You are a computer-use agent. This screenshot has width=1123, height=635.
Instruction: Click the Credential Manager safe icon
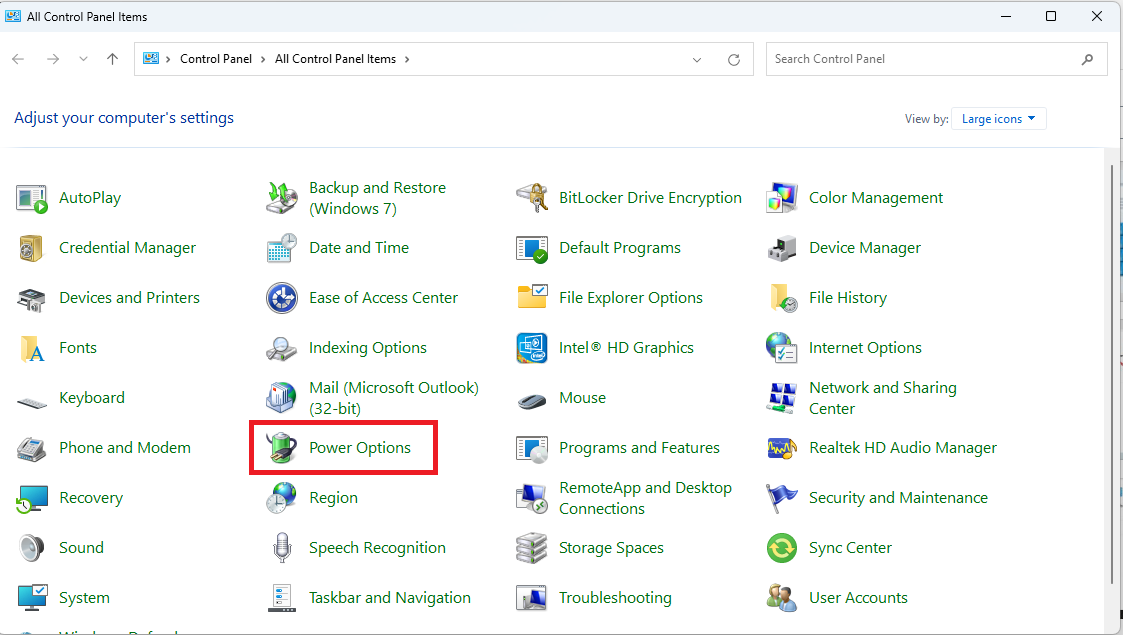tap(32, 248)
